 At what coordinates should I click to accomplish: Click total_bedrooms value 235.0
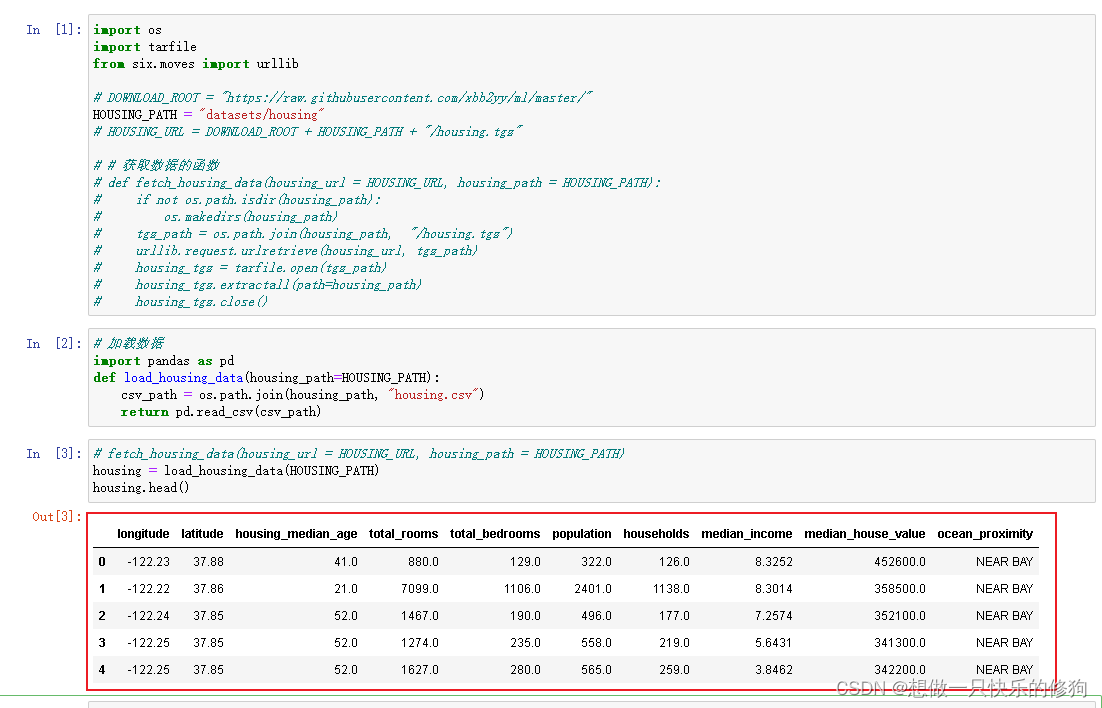click(x=526, y=643)
